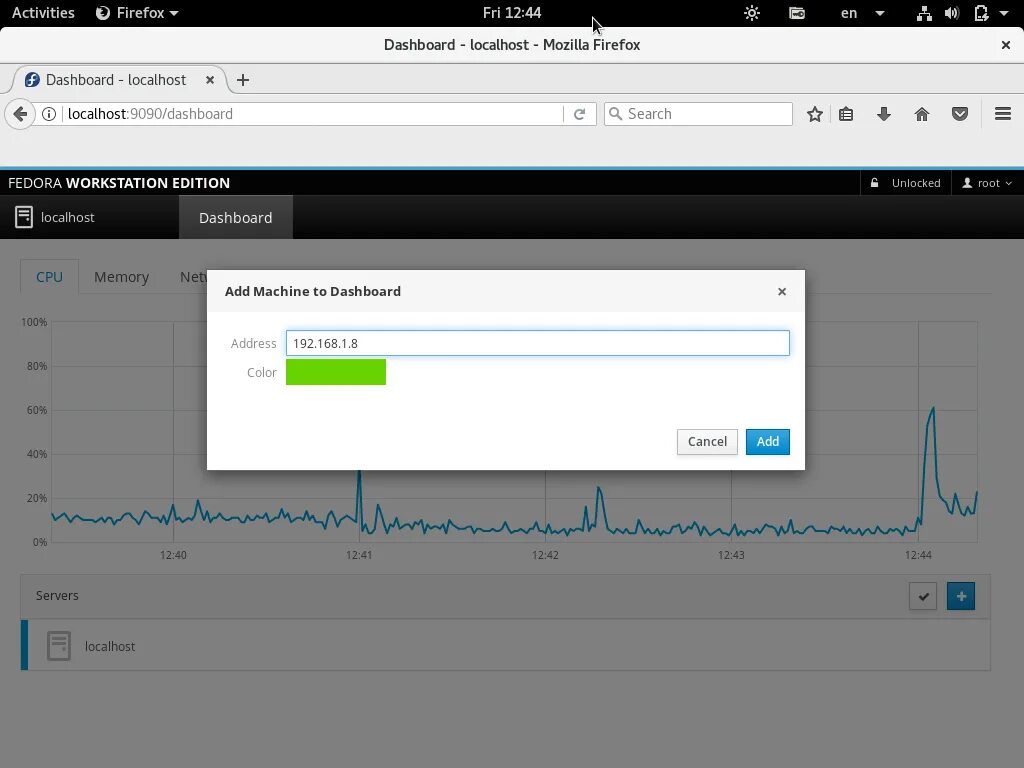The image size is (1024, 768).
Task: Go to Firefox Home page icon
Action: click(x=921, y=114)
